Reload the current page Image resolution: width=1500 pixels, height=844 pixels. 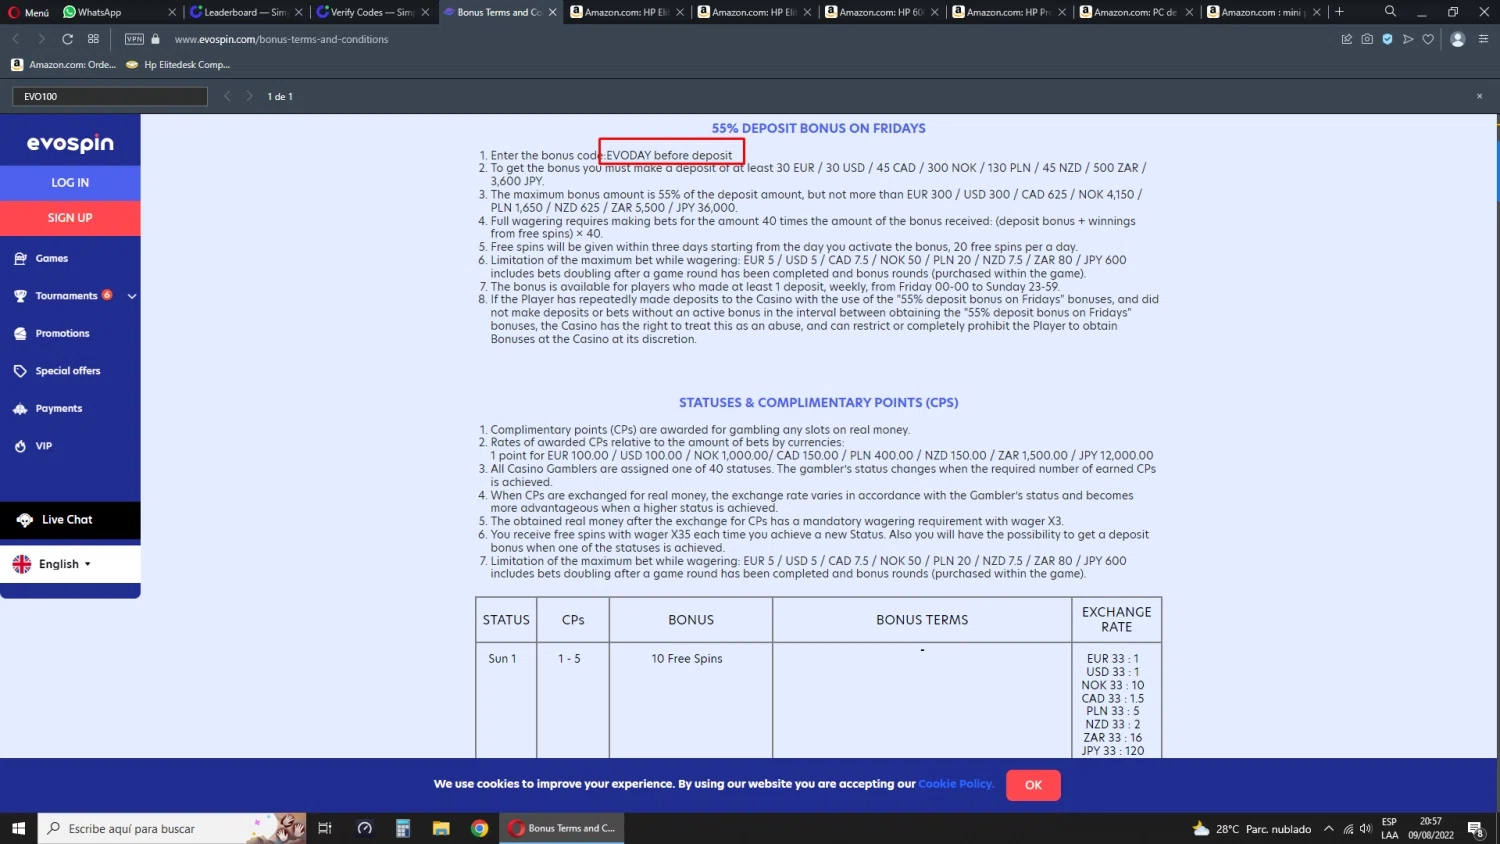[67, 39]
